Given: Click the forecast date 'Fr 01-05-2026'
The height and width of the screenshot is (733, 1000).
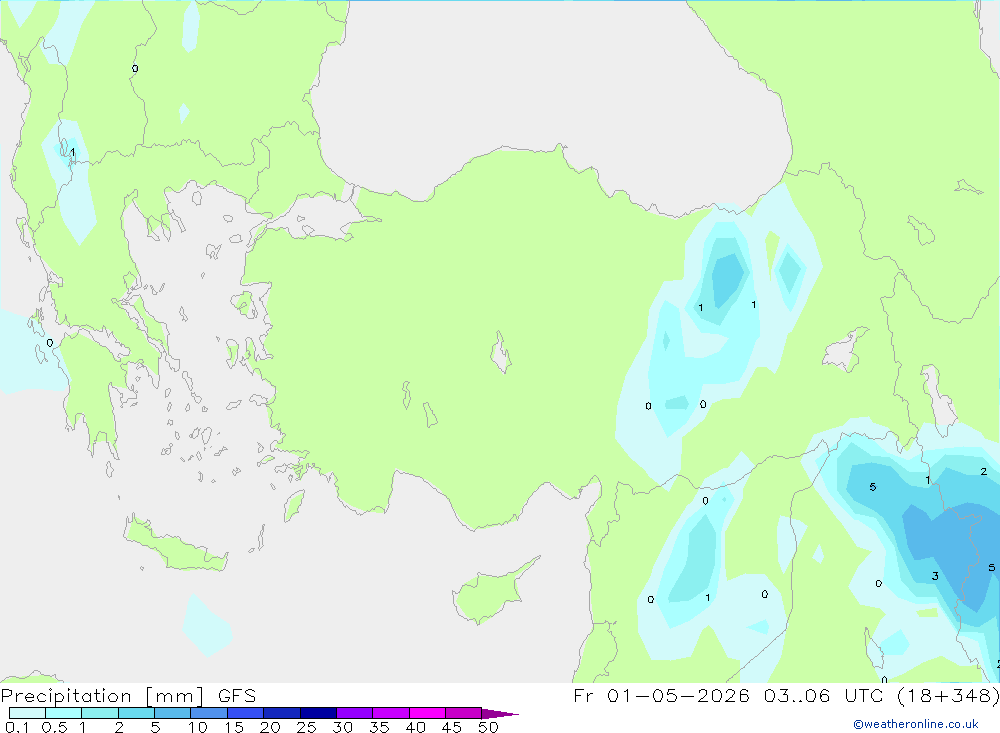Looking at the screenshot, I should pos(661,695).
